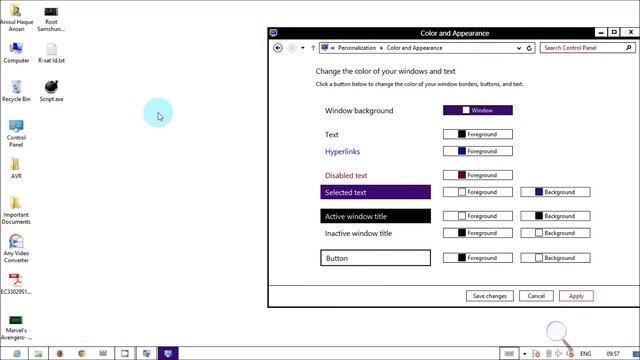Change the Button Foreground color
The width and height of the screenshot is (640, 360).
[478, 258]
